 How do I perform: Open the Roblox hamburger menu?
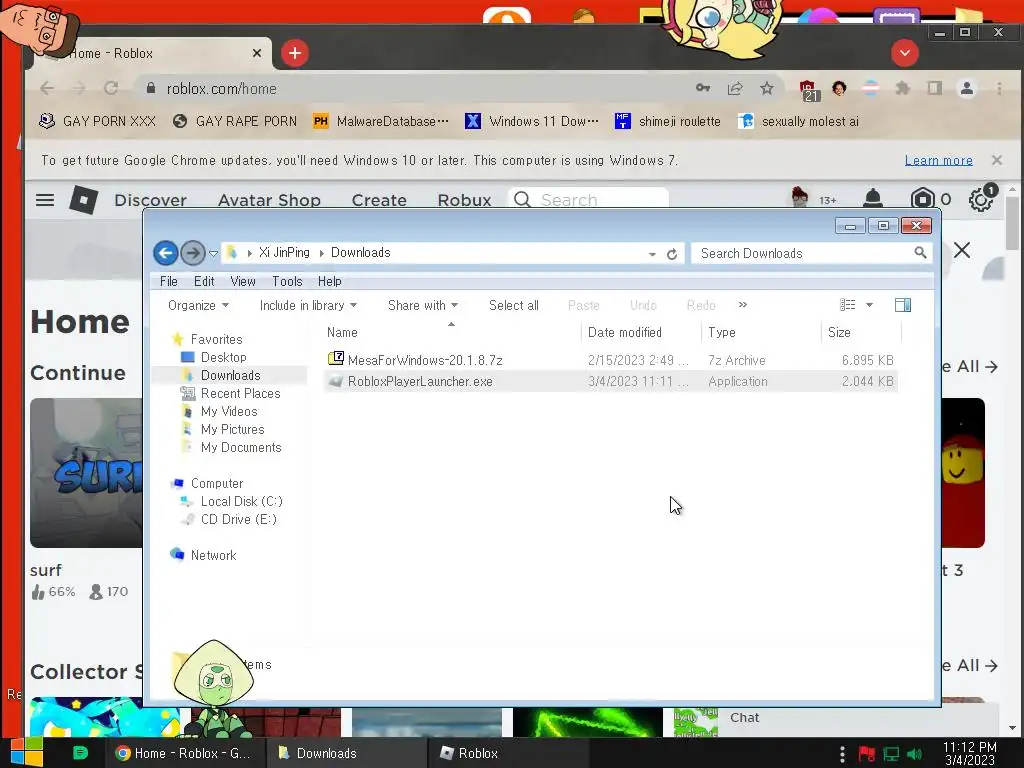click(x=45, y=200)
